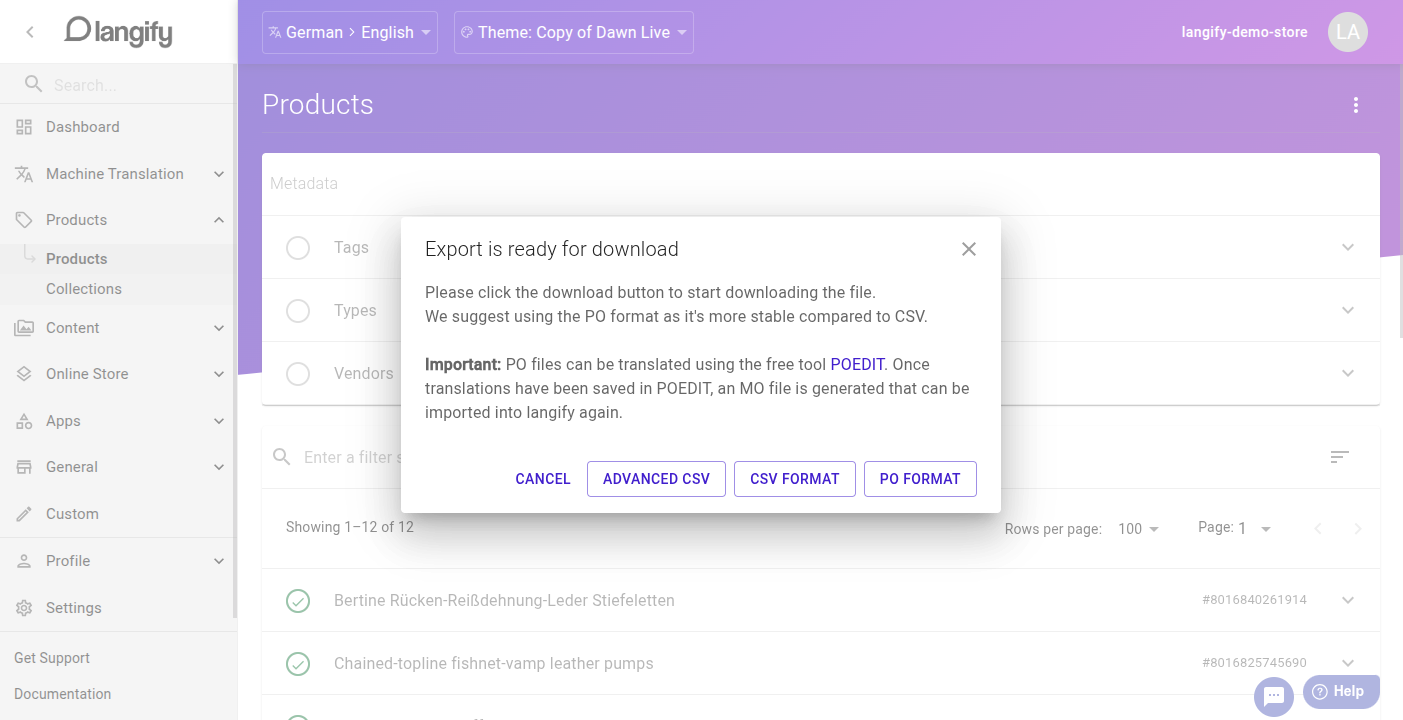This screenshot has width=1403, height=720.
Task: Select the Tags radio circle
Action: click(298, 247)
